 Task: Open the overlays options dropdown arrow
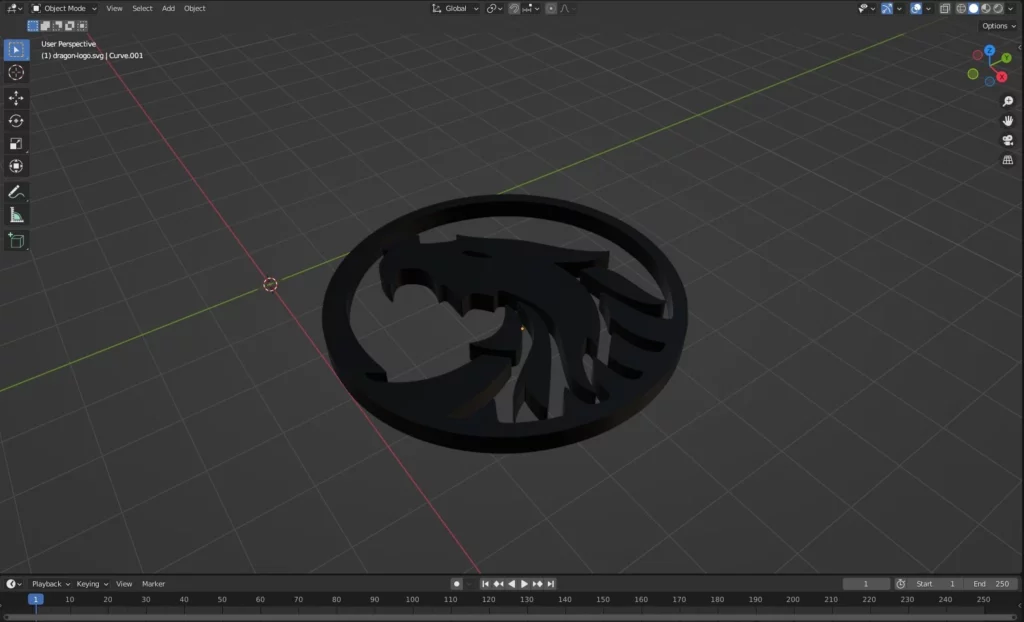pos(928,8)
